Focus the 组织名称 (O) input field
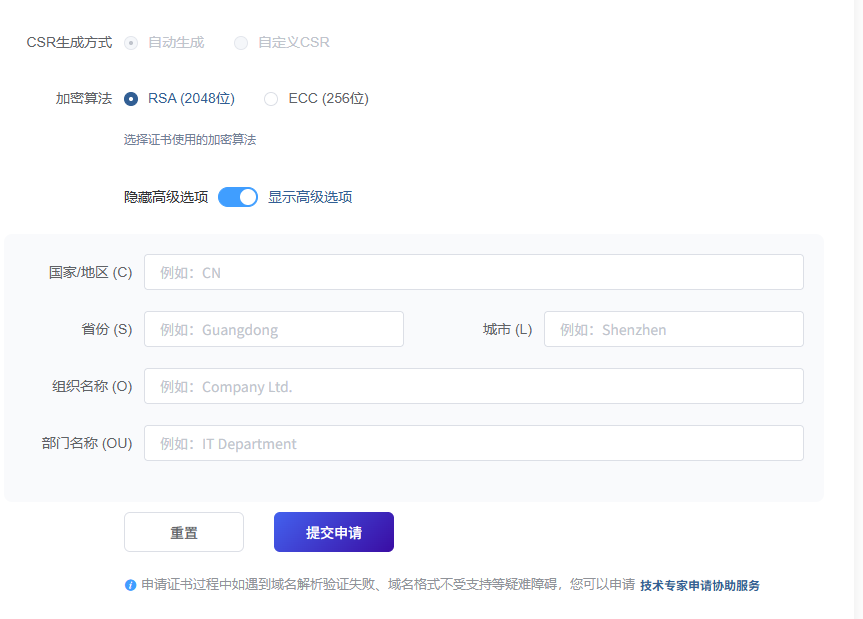This screenshot has height=619, width=863. click(x=474, y=386)
